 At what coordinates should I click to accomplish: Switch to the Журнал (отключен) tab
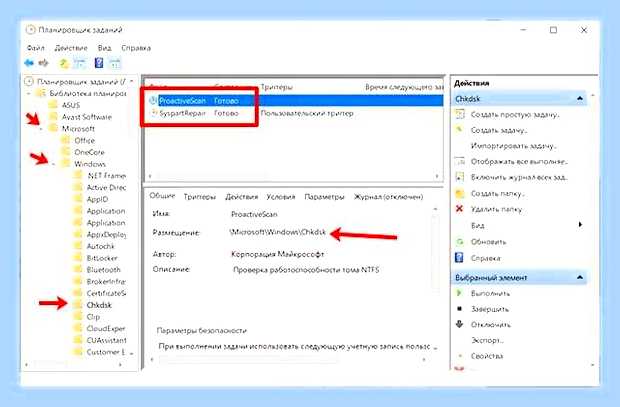(388, 197)
